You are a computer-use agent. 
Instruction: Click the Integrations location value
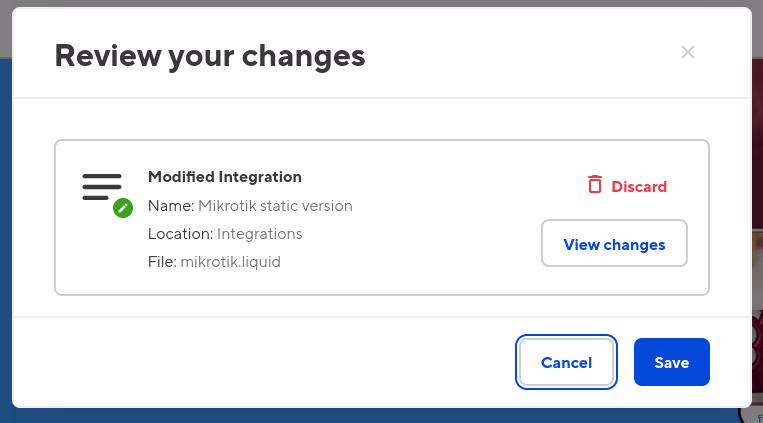click(x=261, y=234)
